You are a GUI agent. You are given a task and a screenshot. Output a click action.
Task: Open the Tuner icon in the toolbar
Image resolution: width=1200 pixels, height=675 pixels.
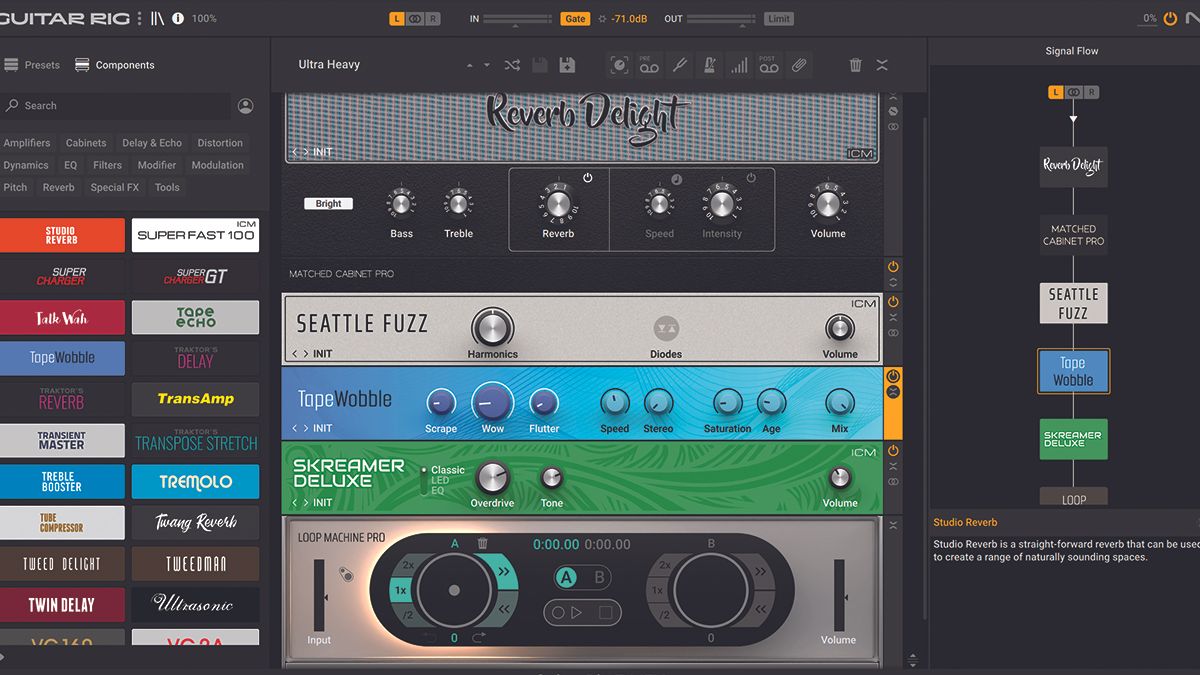pos(680,64)
